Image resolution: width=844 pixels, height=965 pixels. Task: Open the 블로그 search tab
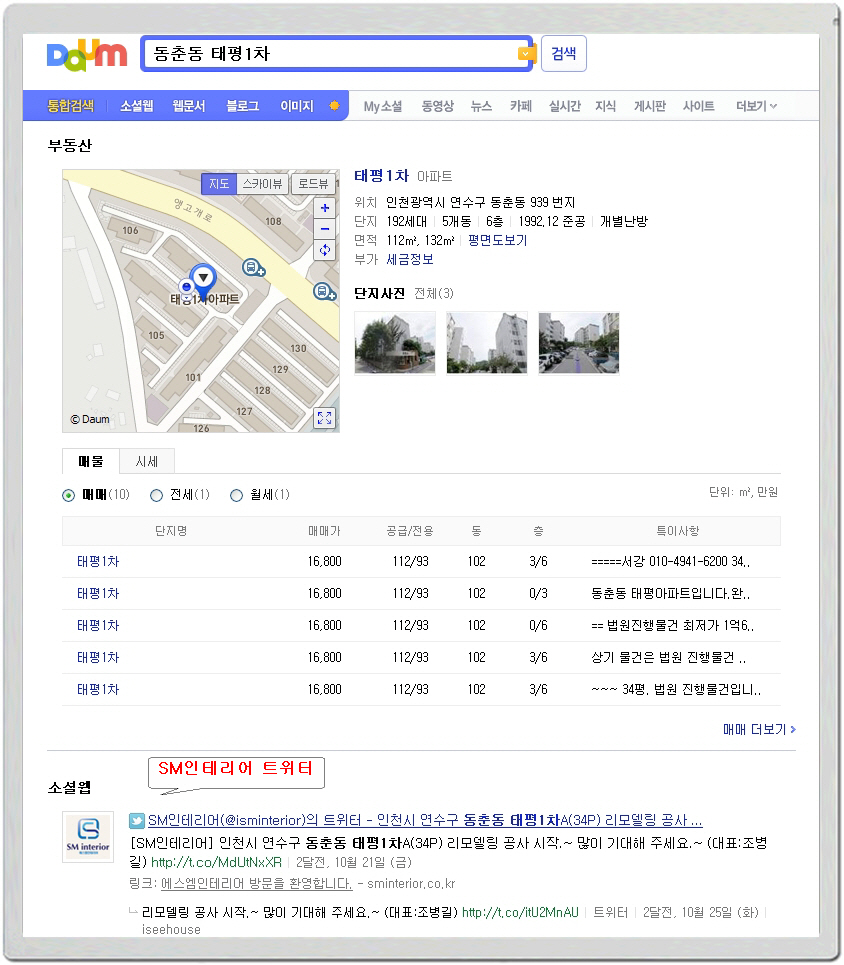(243, 106)
